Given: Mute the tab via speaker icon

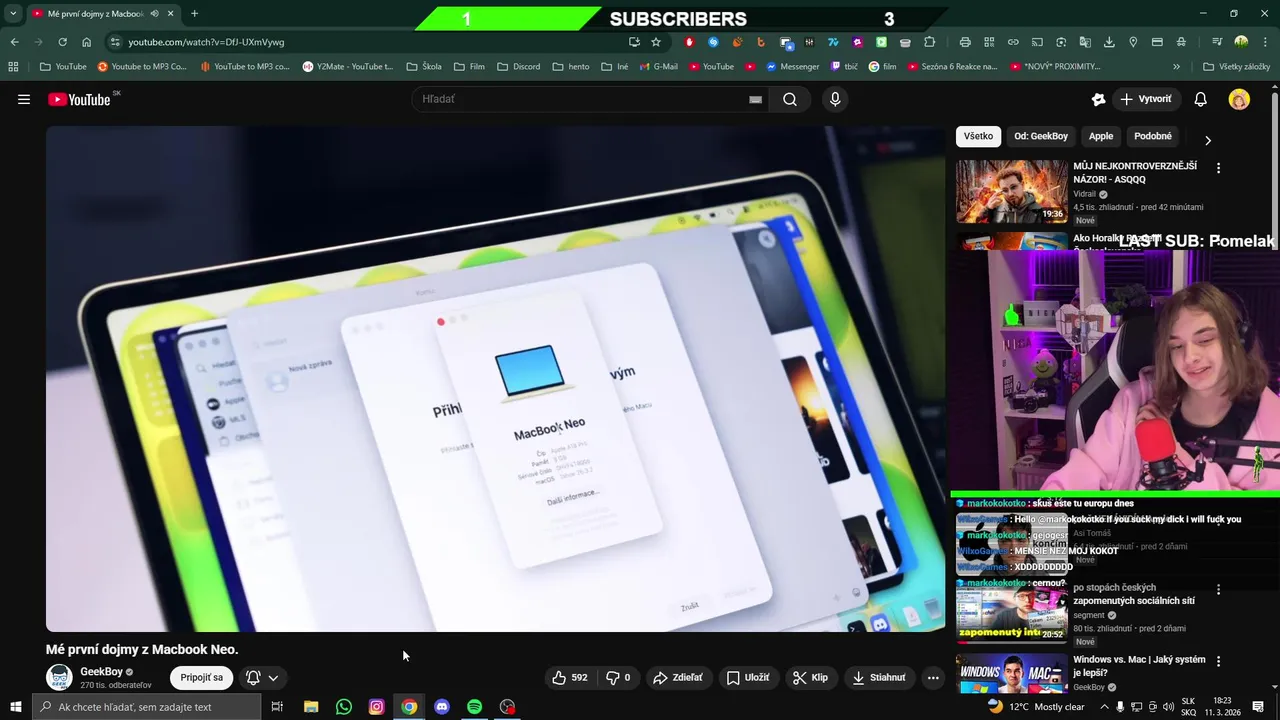Looking at the screenshot, I should click(154, 14).
